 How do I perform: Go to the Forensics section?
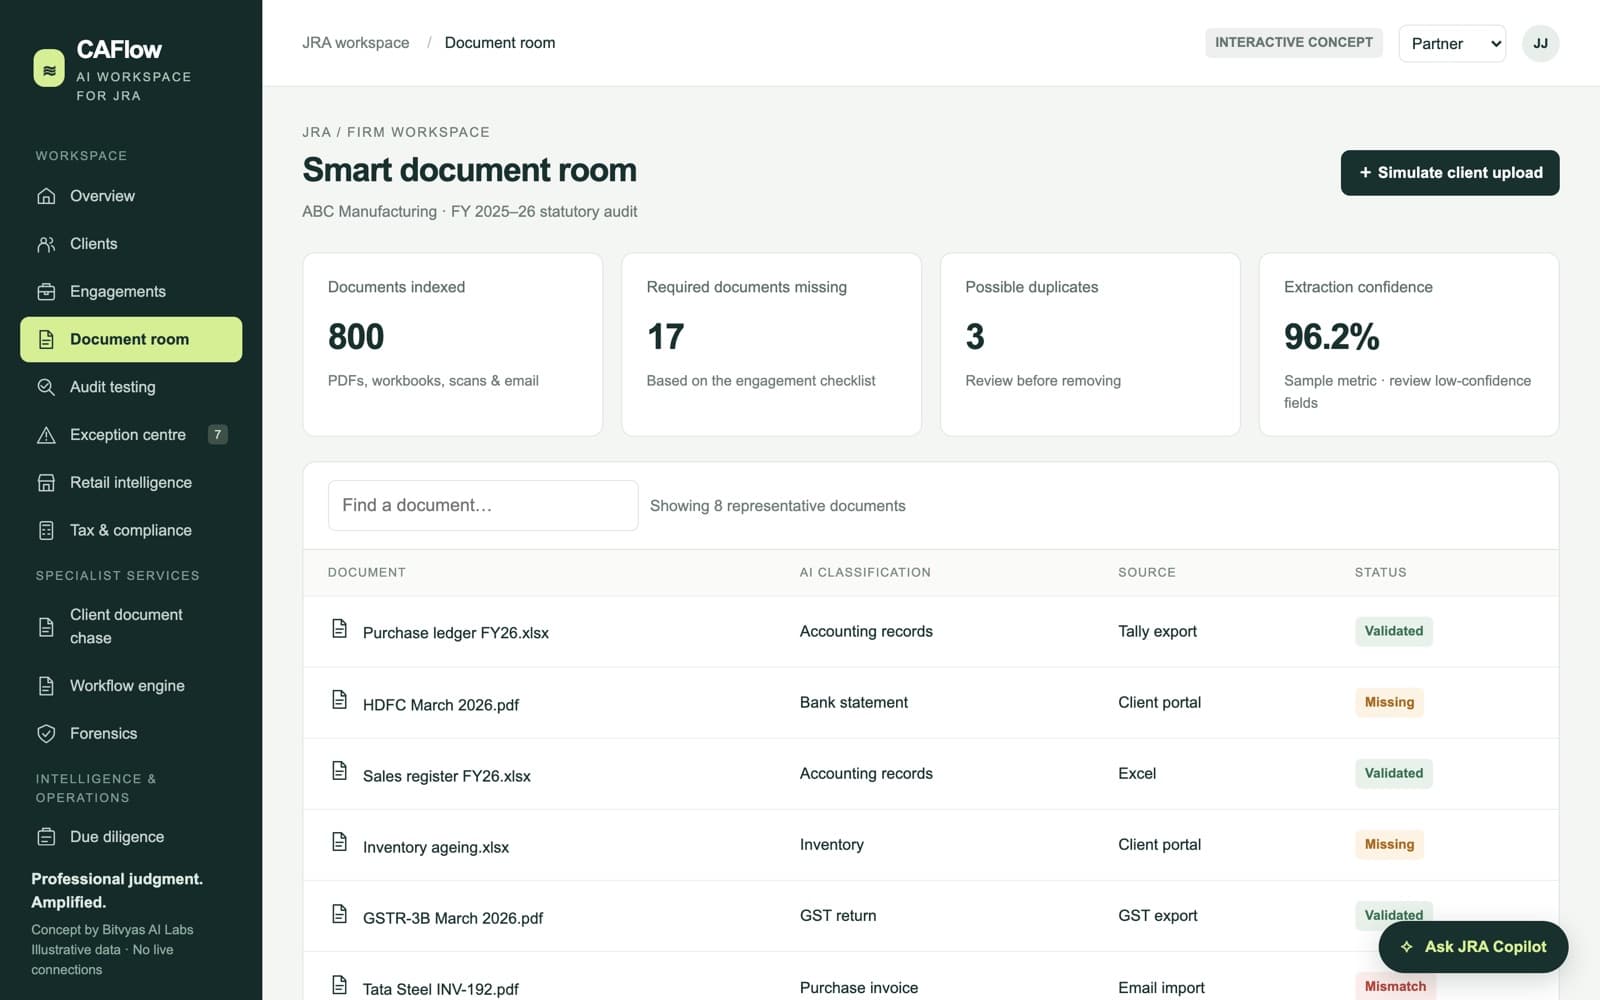tap(131, 734)
